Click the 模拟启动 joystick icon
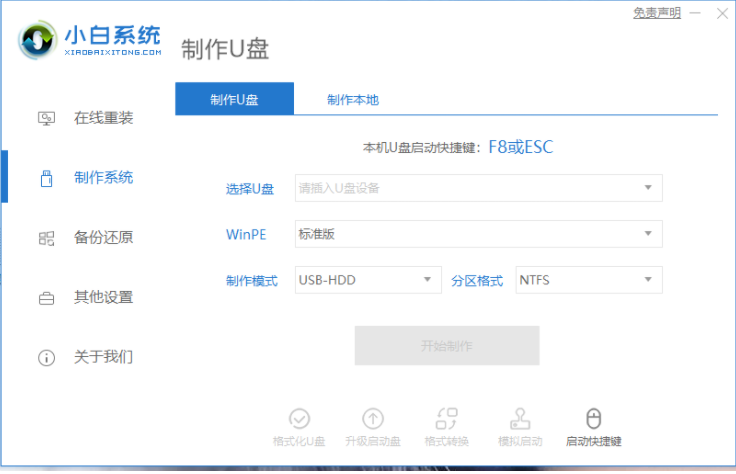The width and height of the screenshot is (736, 474). 520,419
